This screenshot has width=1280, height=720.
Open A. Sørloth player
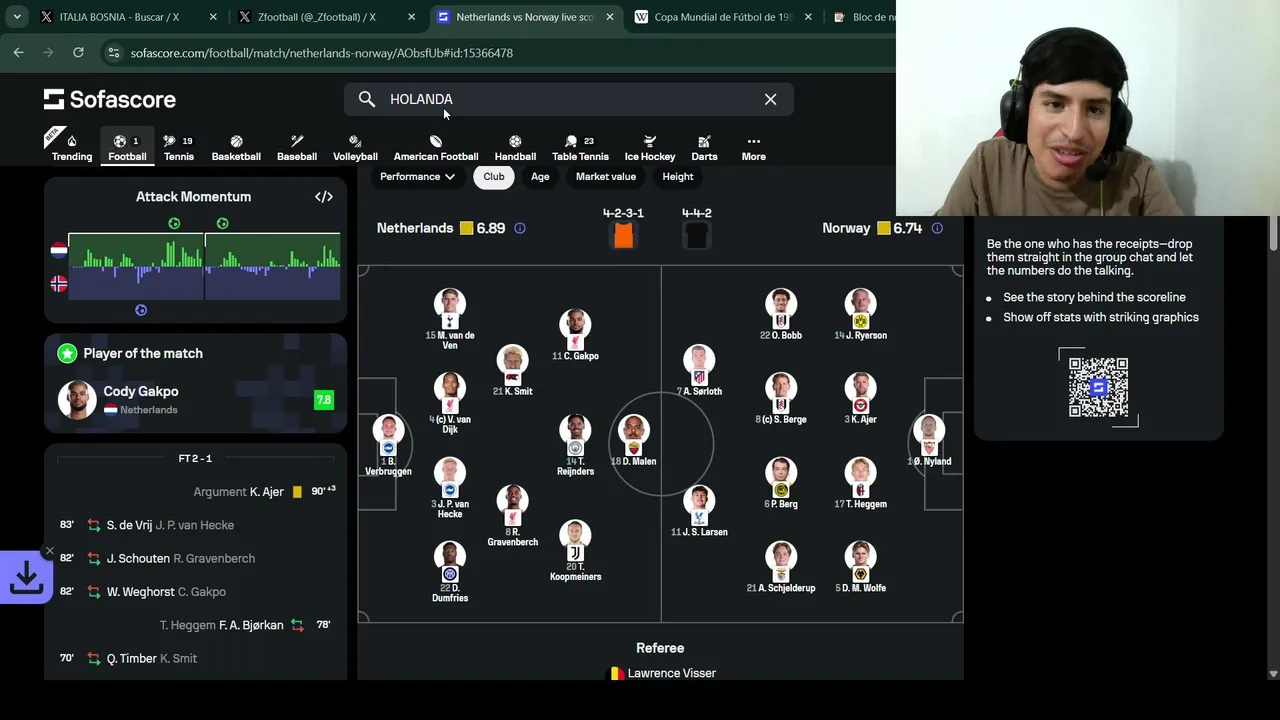699,370
